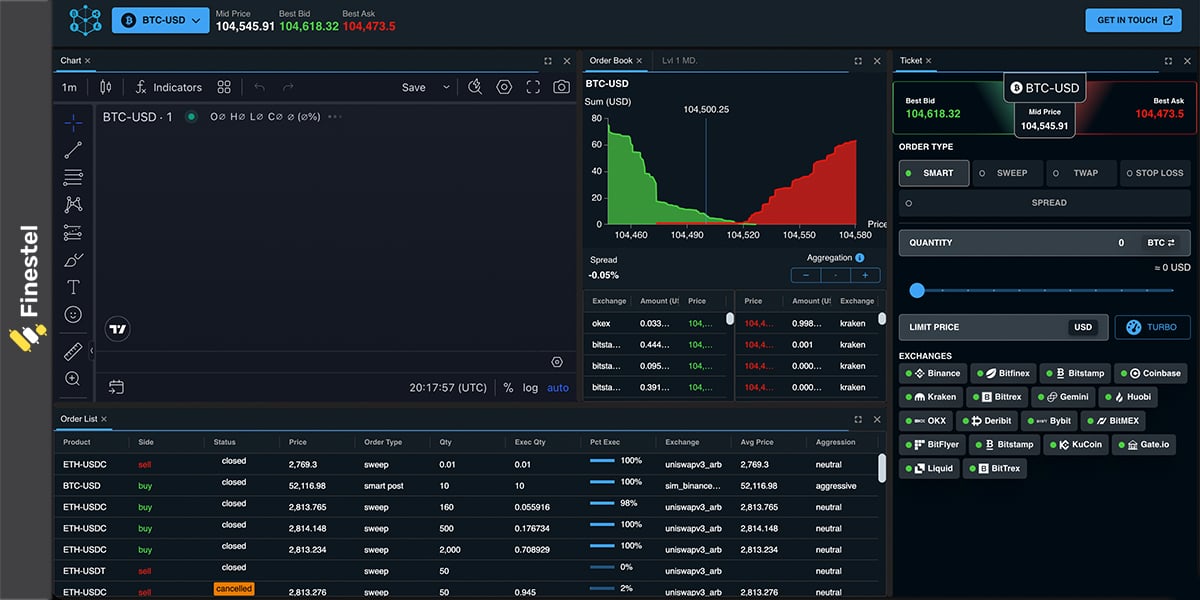Select the measure ruler tool
This screenshot has height=600, width=1200.
pyautogui.click(x=73, y=351)
